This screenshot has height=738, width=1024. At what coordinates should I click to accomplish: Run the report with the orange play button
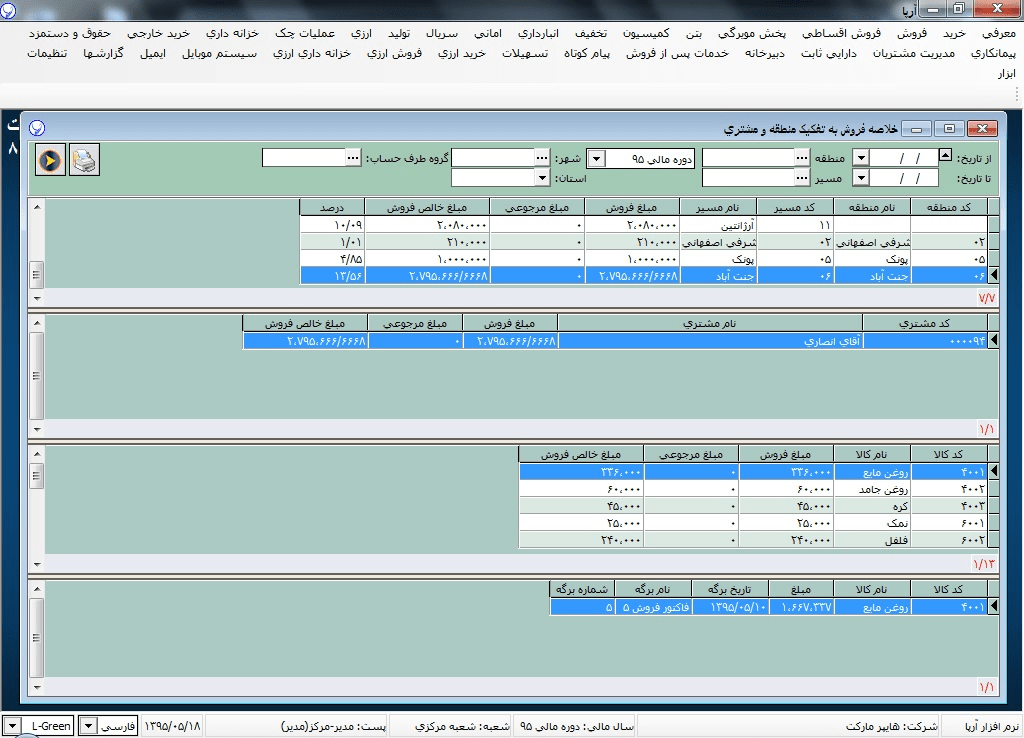50,159
